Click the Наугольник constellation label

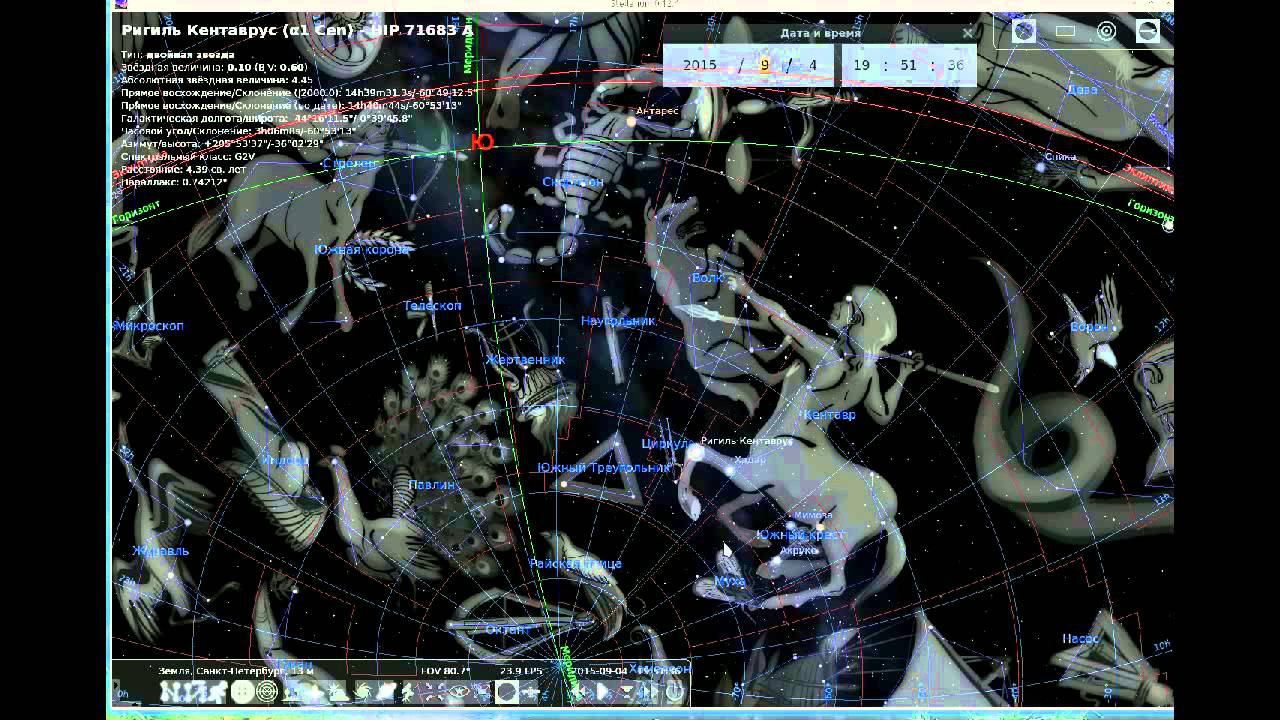(x=618, y=321)
